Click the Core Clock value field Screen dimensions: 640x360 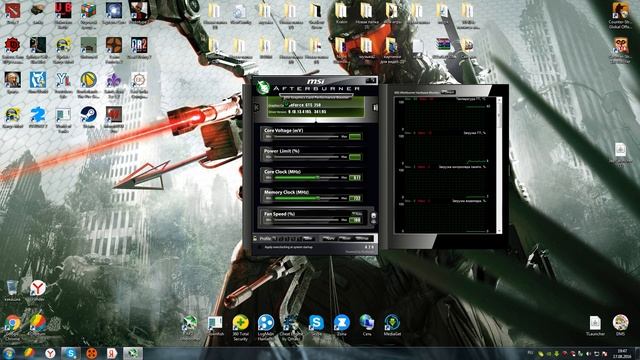355,178
